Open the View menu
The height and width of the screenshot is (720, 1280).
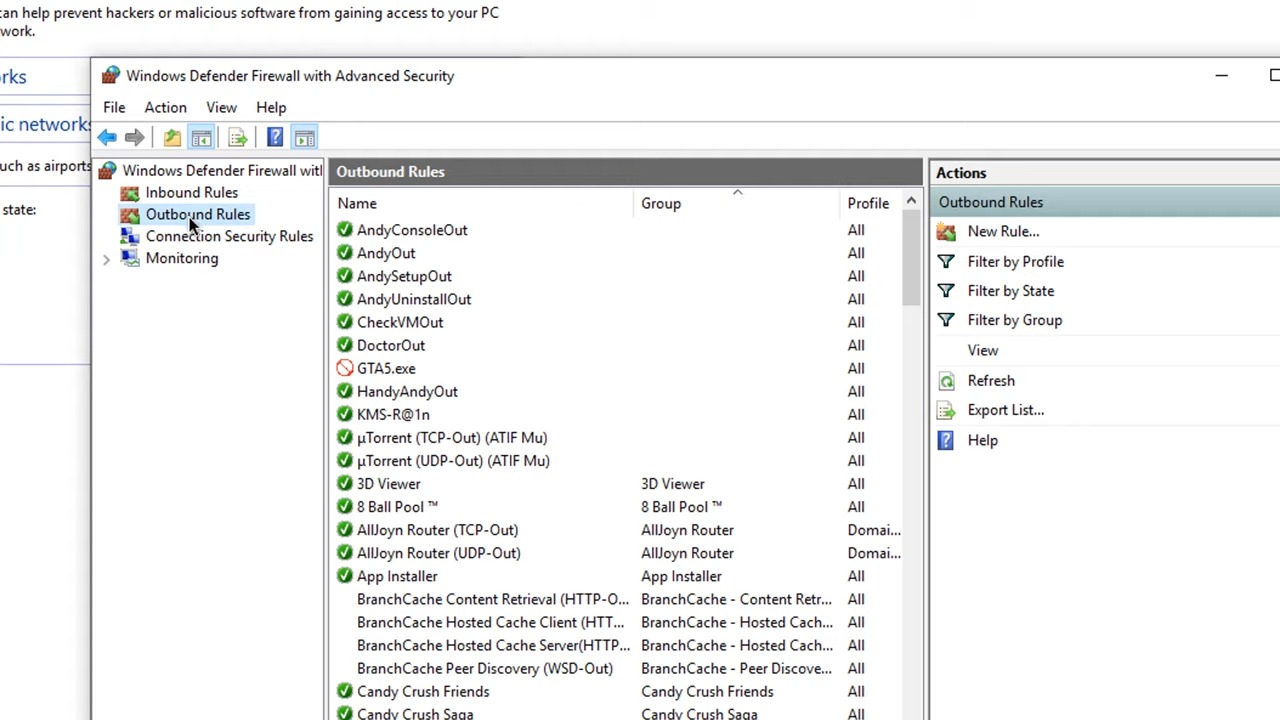tap(222, 107)
